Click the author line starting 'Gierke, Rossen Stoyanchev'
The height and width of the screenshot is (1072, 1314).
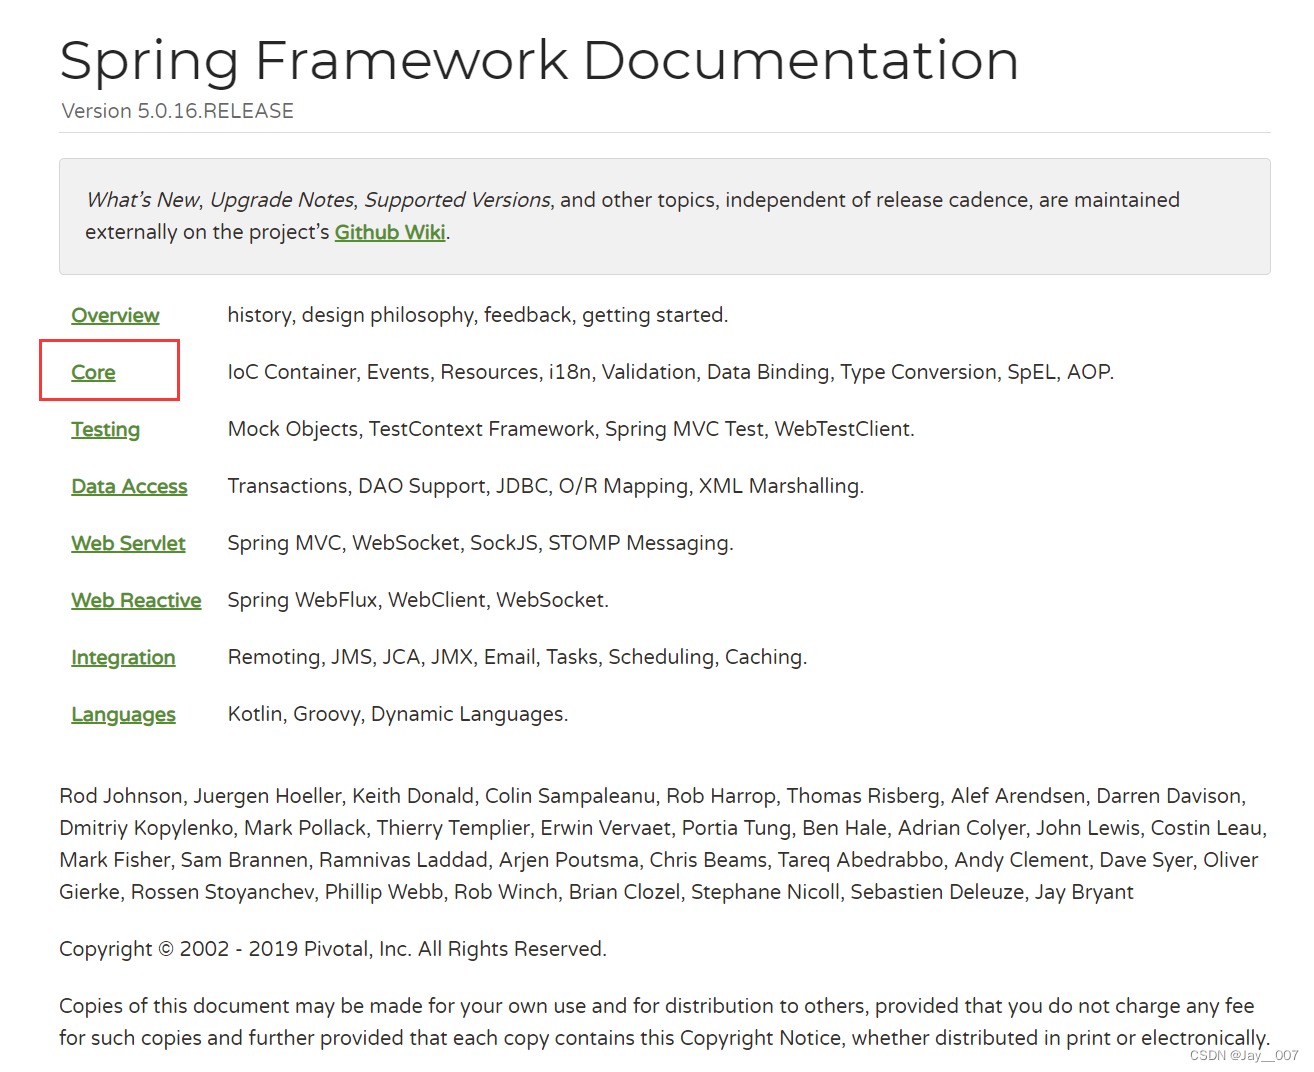pyautogui.click(x=596, y=892)
